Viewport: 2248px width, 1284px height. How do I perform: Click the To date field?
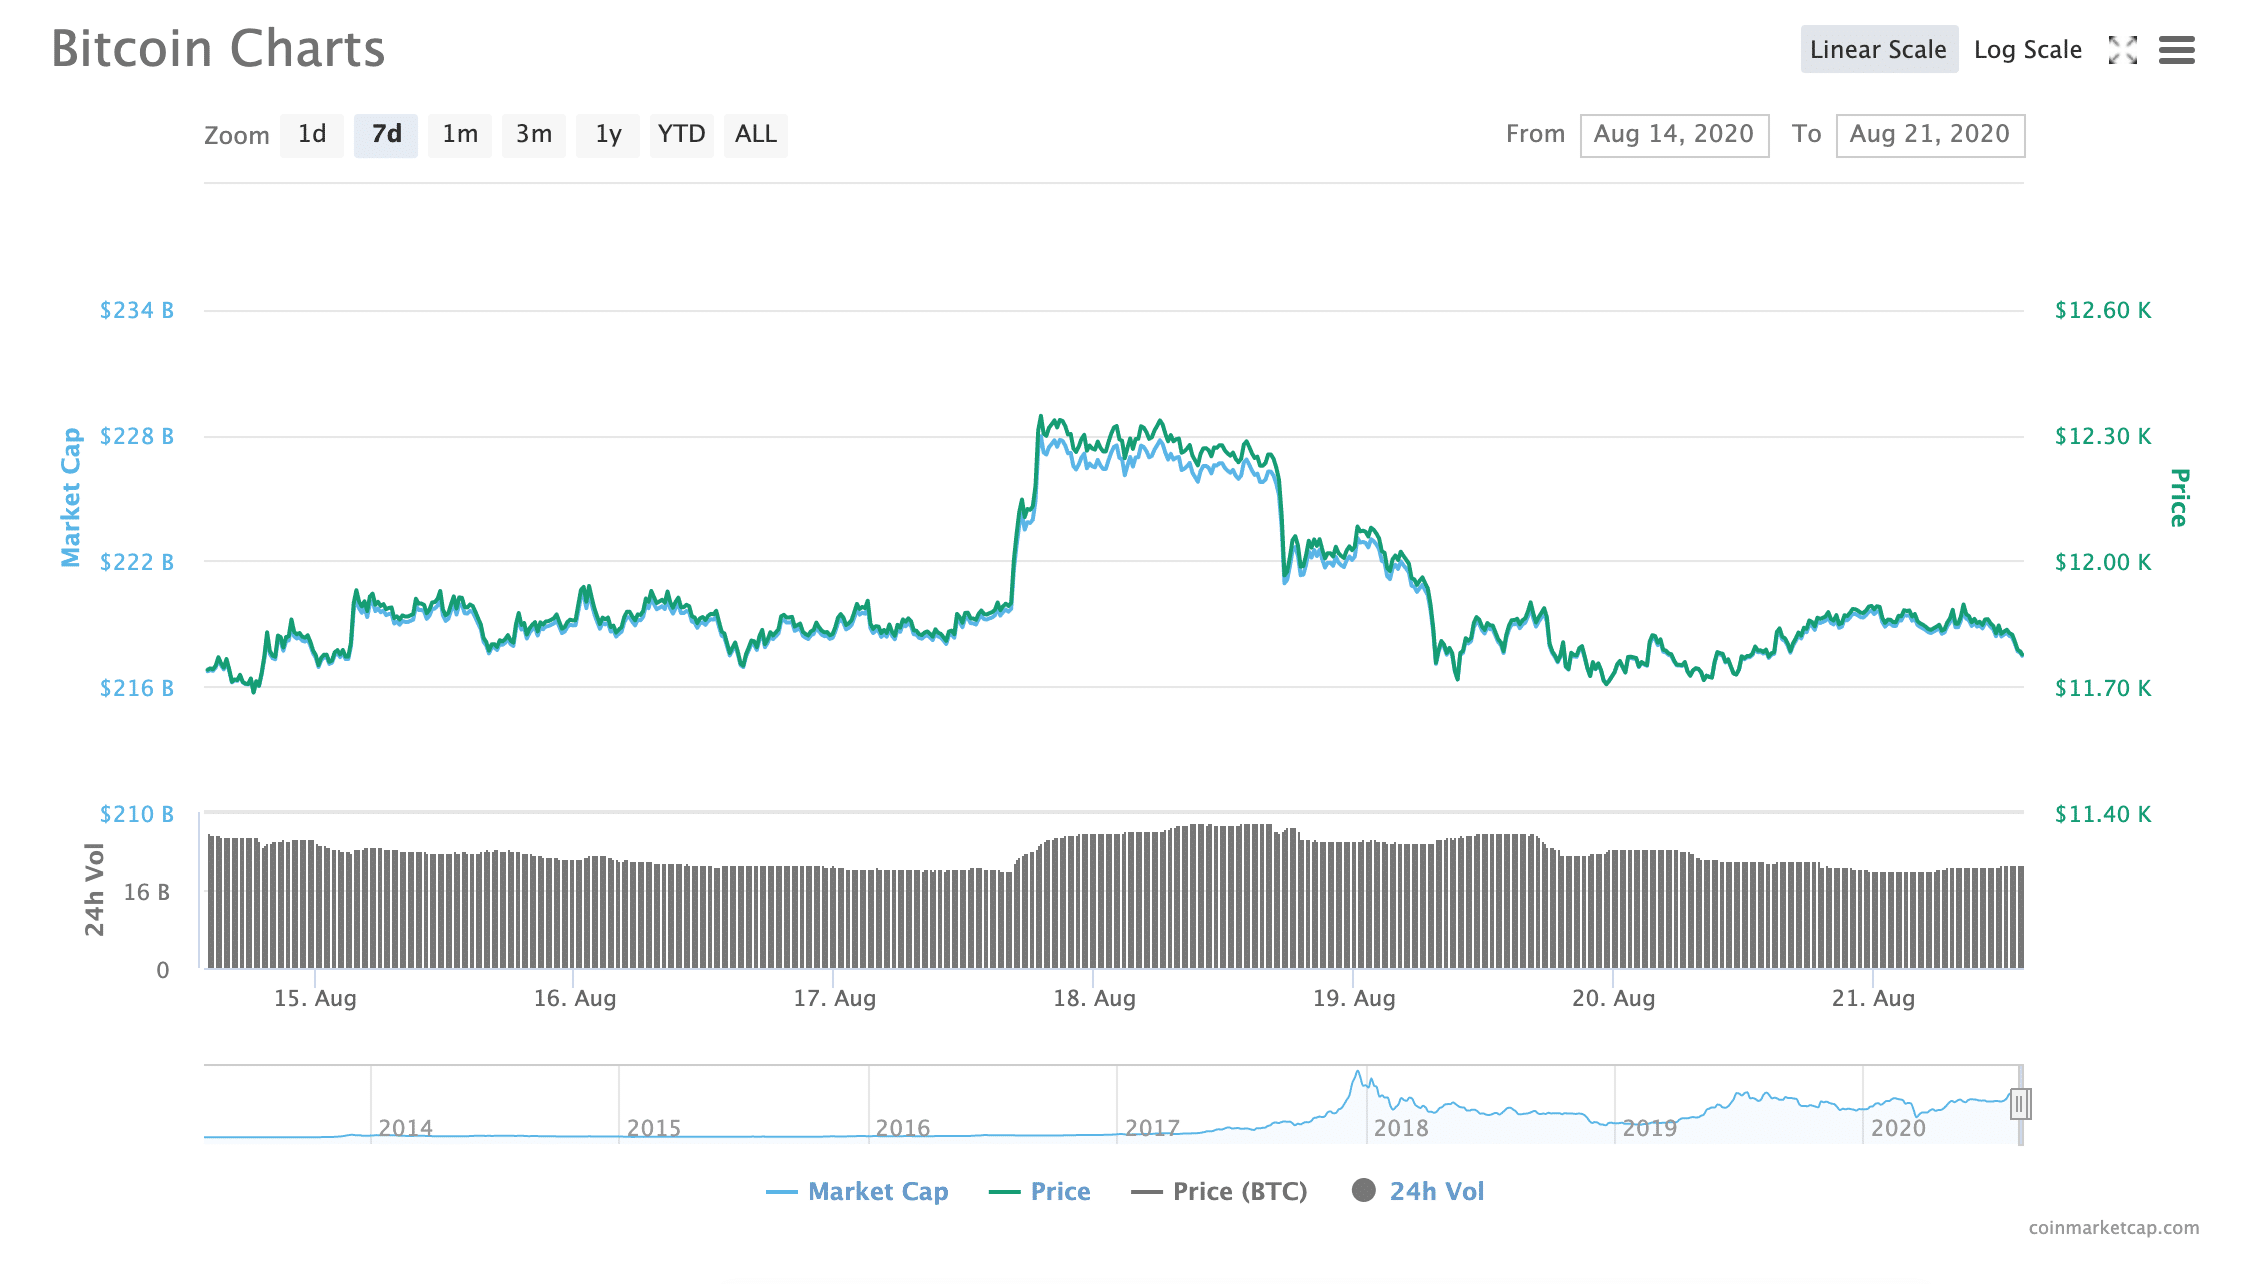[1929, 135]
